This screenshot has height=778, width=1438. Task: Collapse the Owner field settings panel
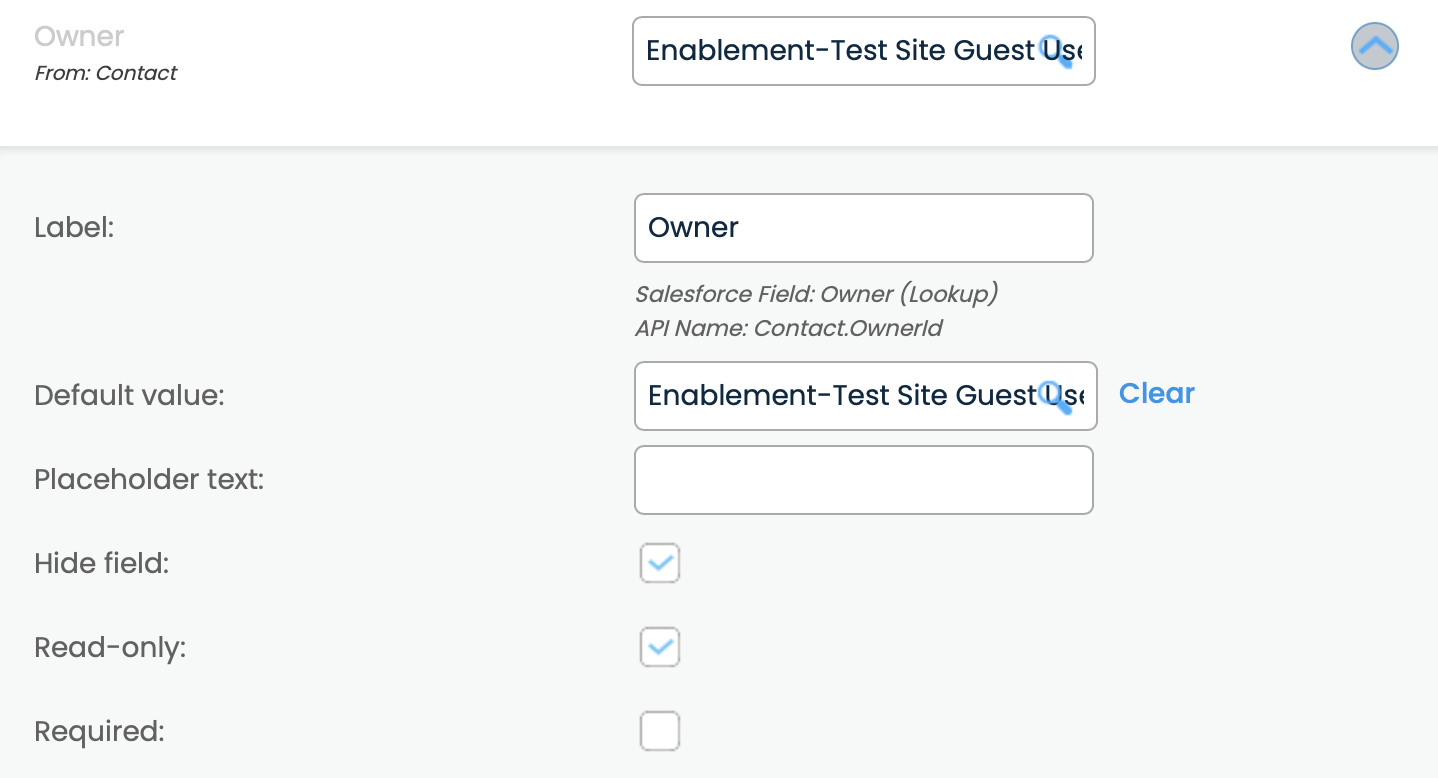[1374, 46]
